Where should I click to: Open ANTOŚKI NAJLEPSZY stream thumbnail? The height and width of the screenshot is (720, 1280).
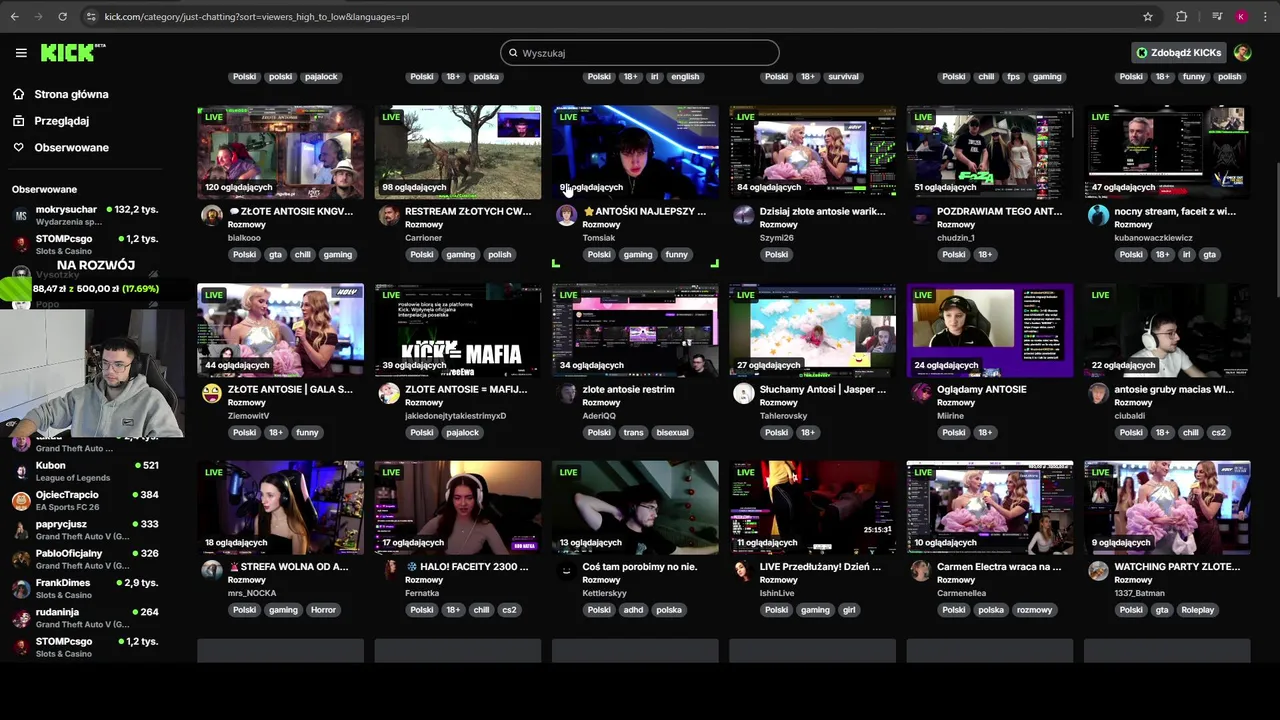coord(635,153)
